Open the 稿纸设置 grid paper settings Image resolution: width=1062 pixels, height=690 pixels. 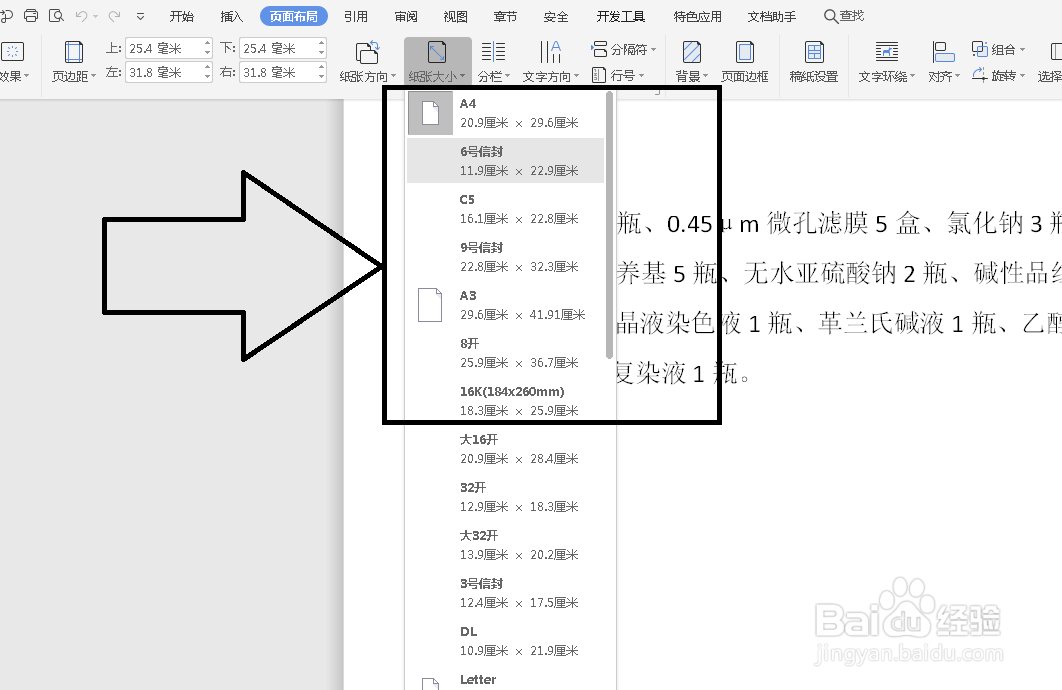(x=816, y=58)
